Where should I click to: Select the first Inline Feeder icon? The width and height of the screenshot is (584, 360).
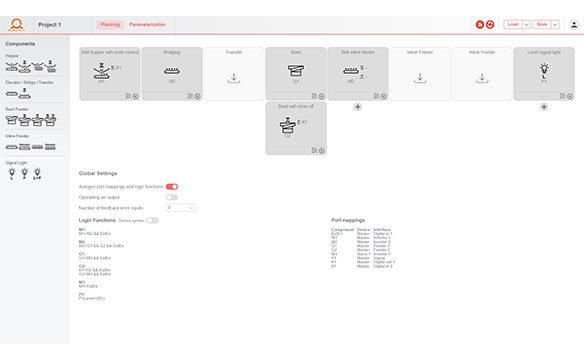click(12, 147)
